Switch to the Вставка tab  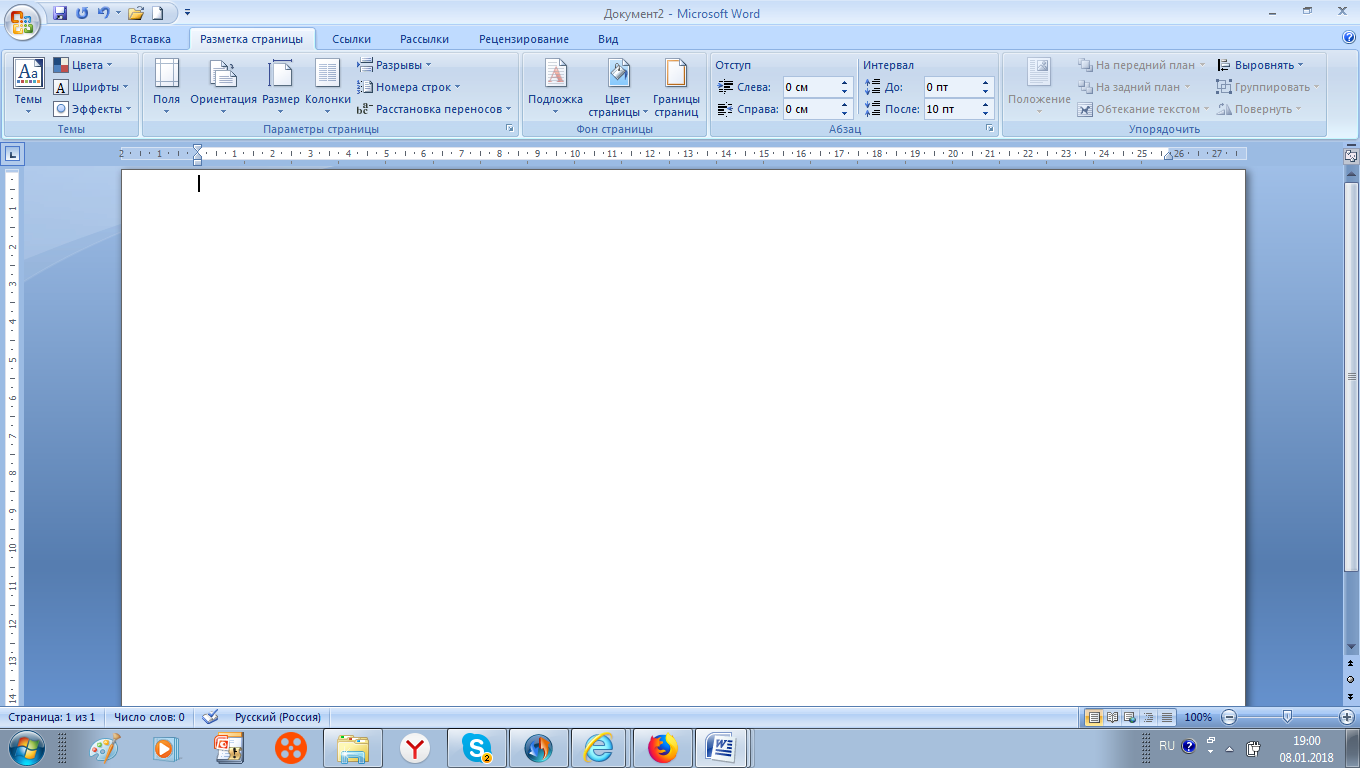151,39
